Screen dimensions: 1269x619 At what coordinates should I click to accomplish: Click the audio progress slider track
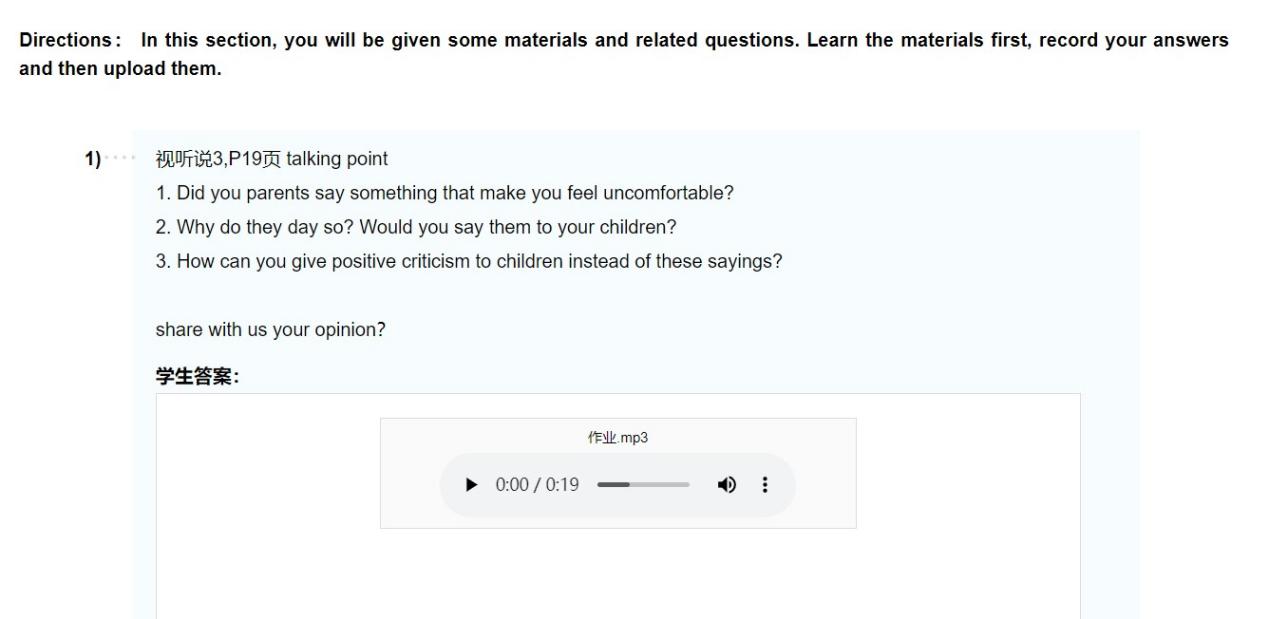click(x=643, y=485)
